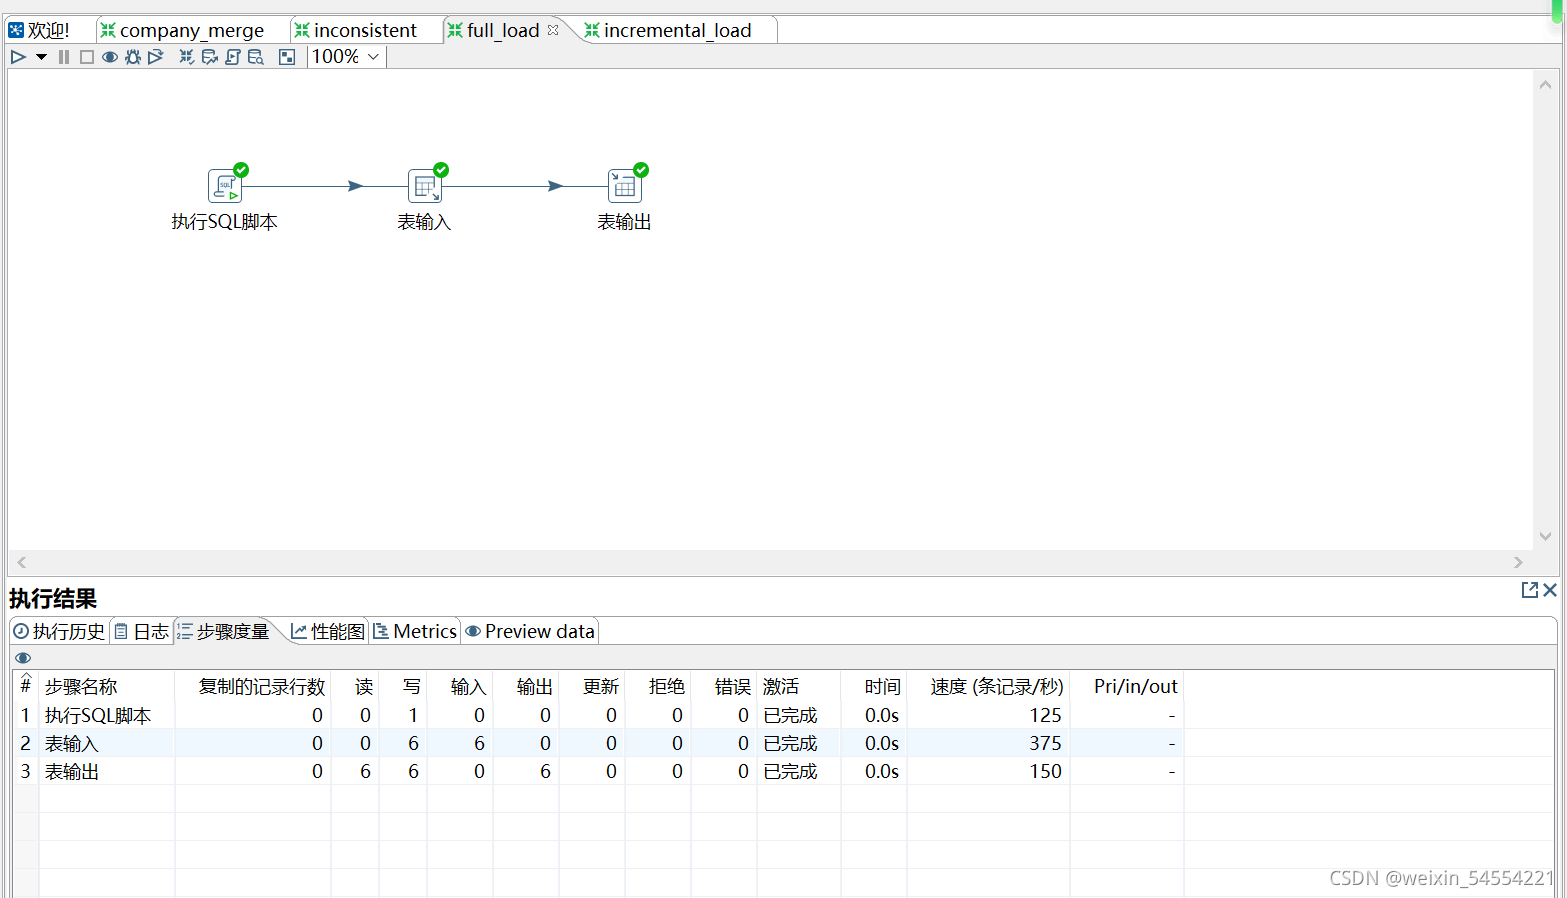Run database impact analysis icon
Image resolution: width=1567 pixels, height=898 pixels.
210,57
